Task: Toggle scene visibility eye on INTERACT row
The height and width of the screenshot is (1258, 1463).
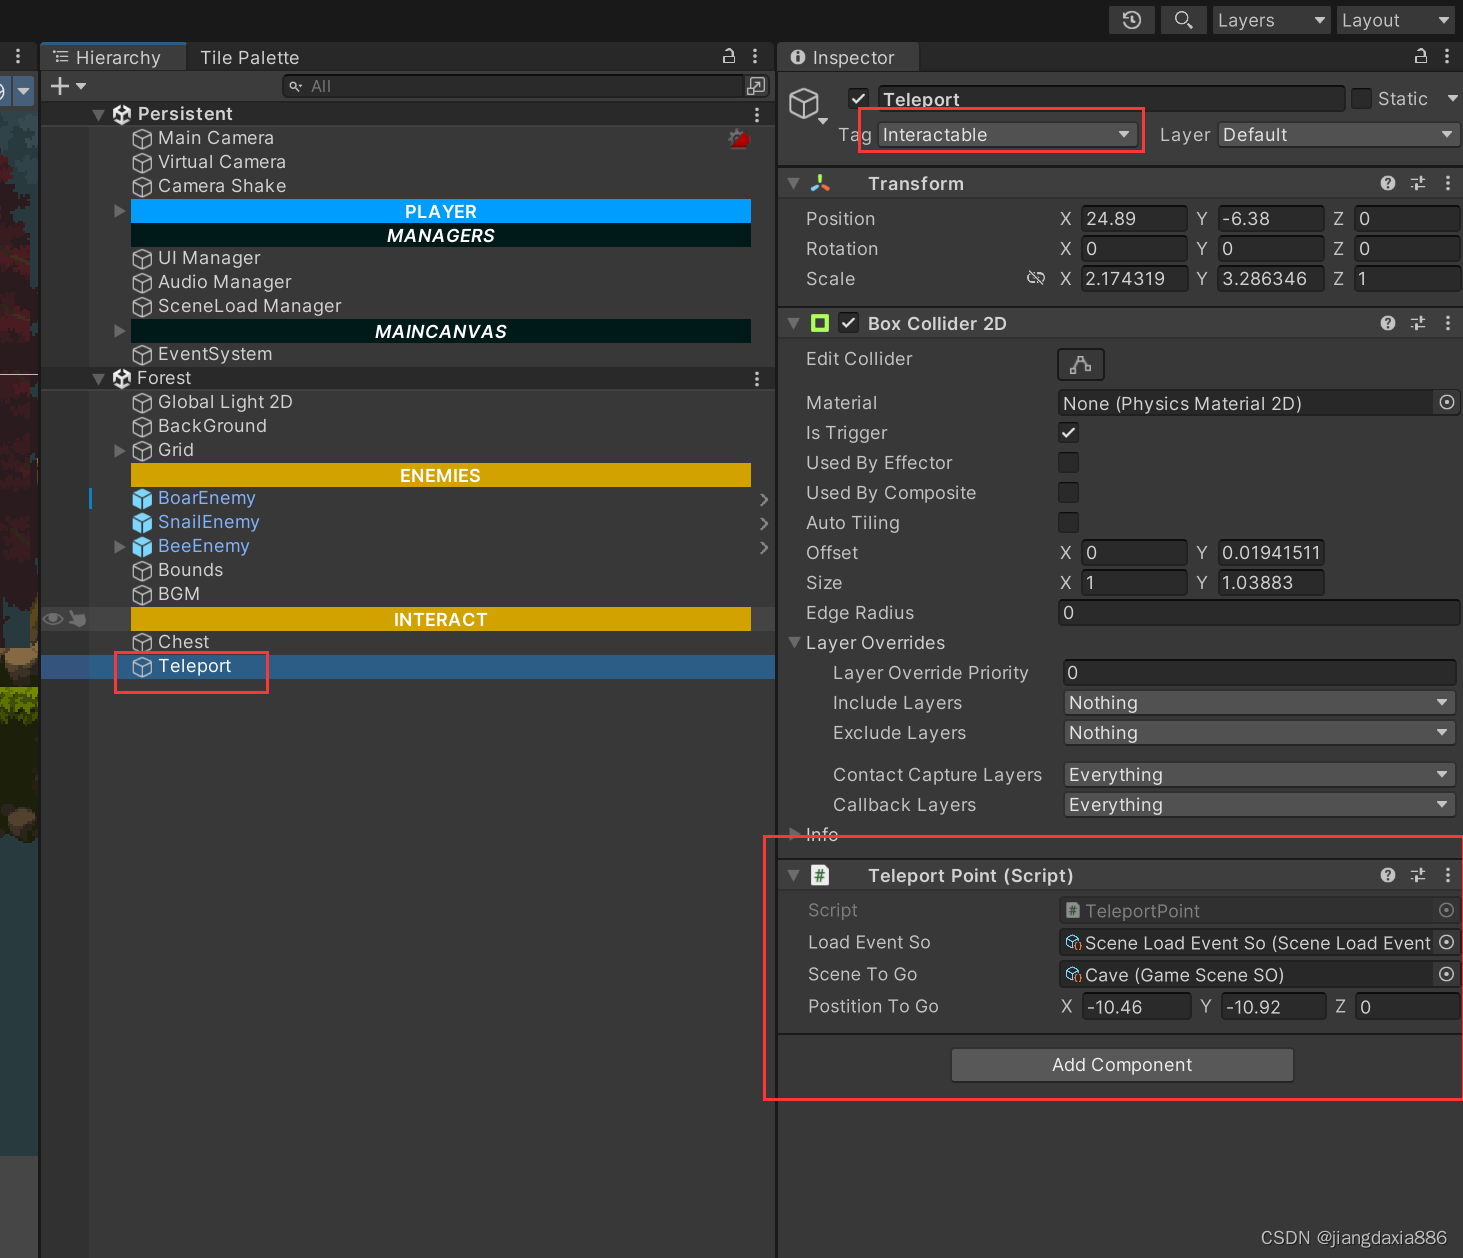Action: coord(53,619)
